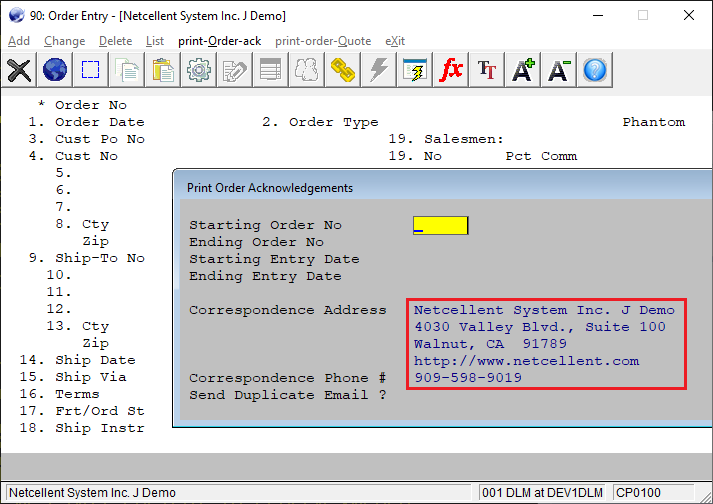Viewport: 713px width, 504px height.
Task: Click the Starting Order No label
Action: (266, 225)
